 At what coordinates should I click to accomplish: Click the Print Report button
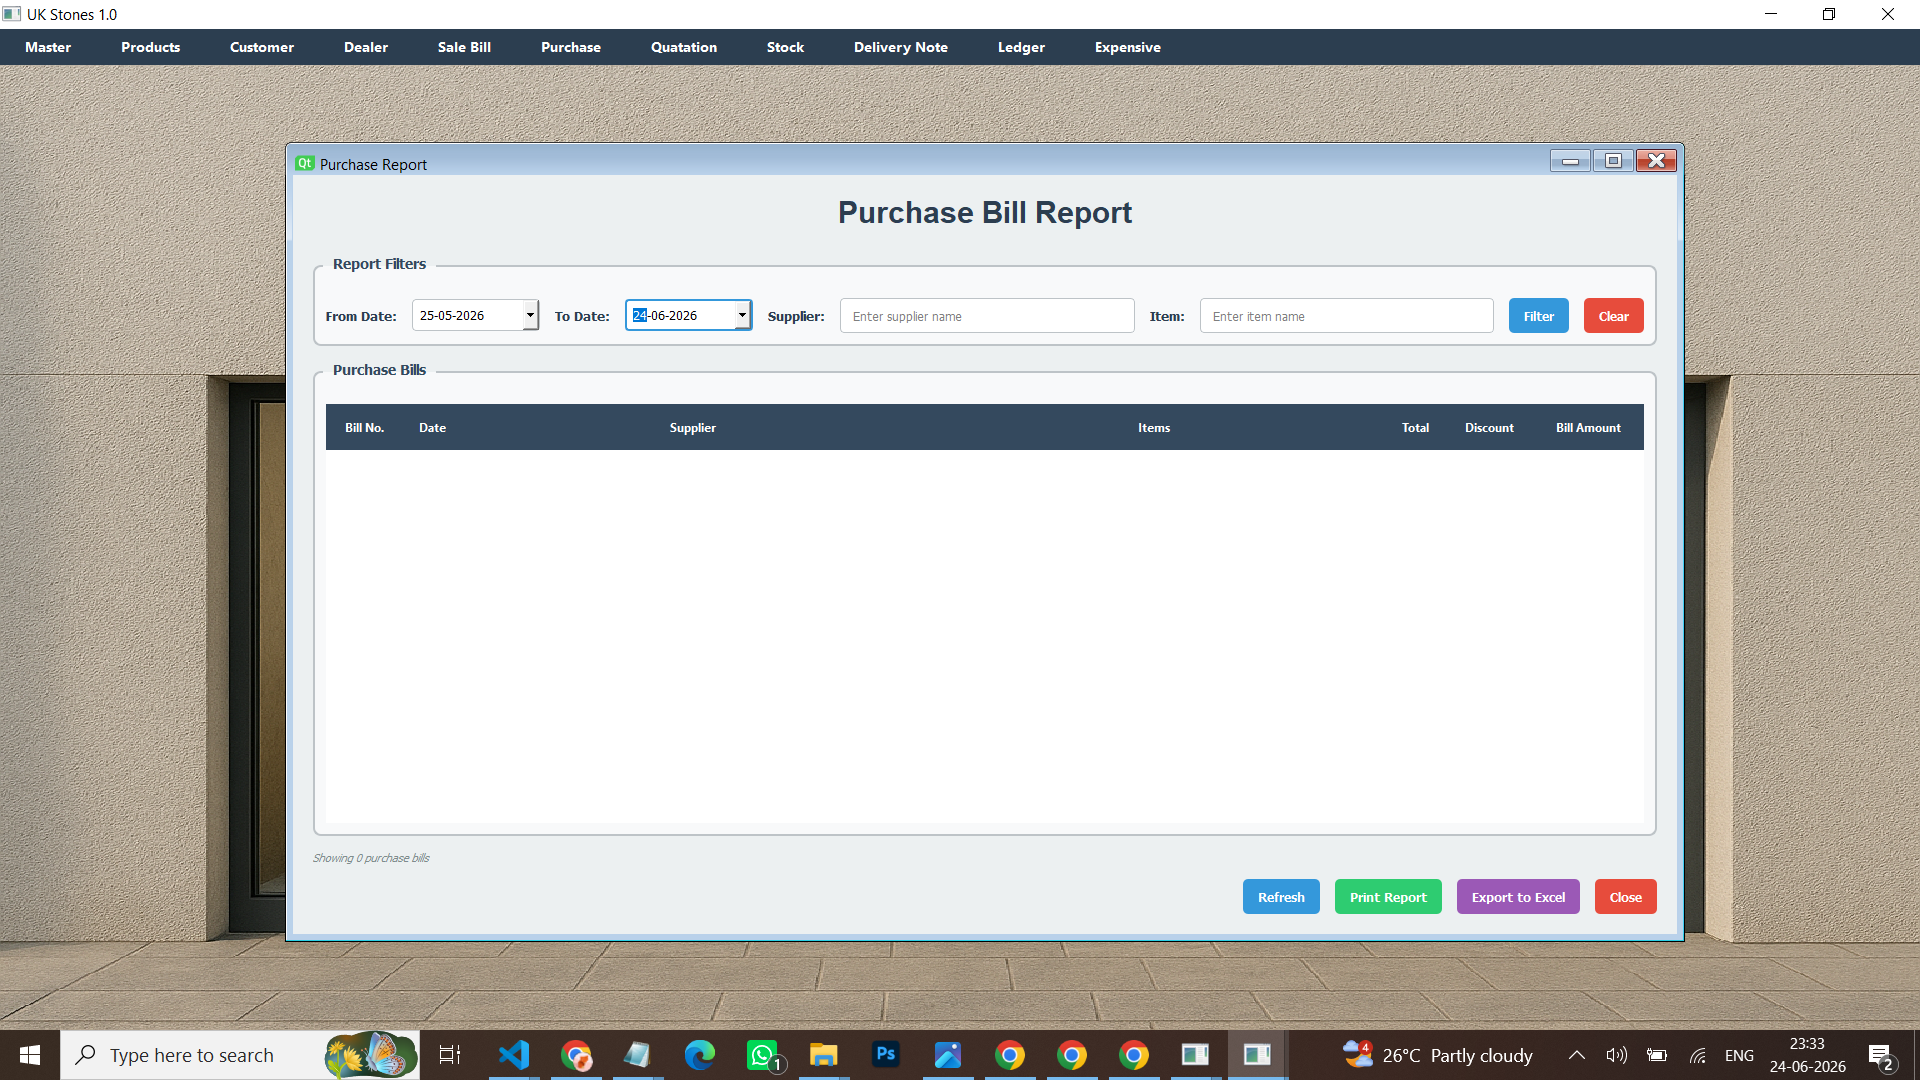coord(1388,897)
